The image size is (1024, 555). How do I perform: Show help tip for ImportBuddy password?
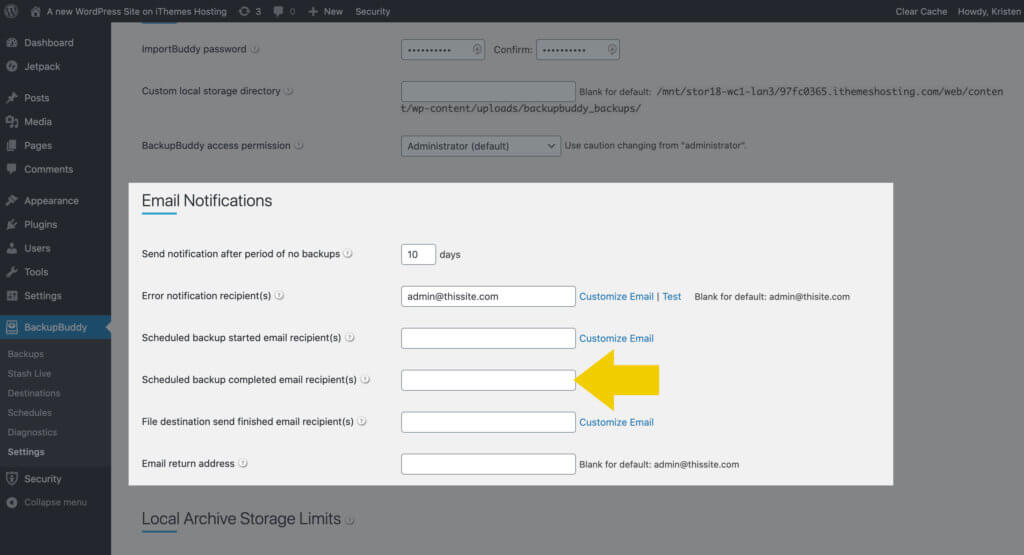255,49
